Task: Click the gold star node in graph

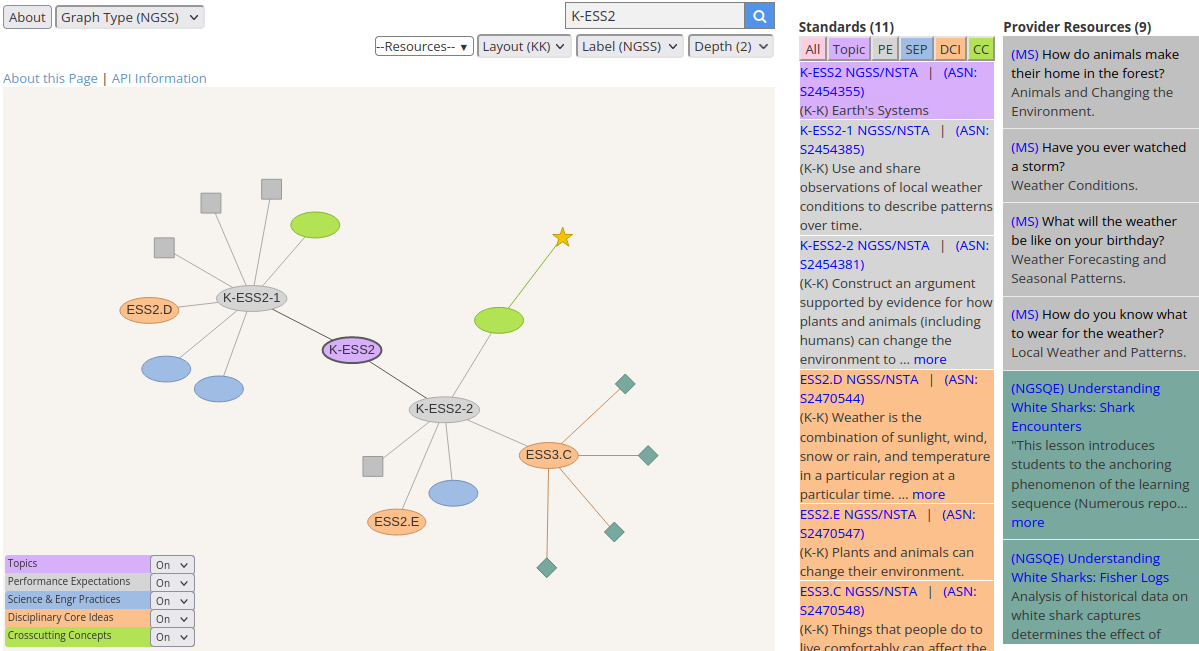Action: point(563,237)
